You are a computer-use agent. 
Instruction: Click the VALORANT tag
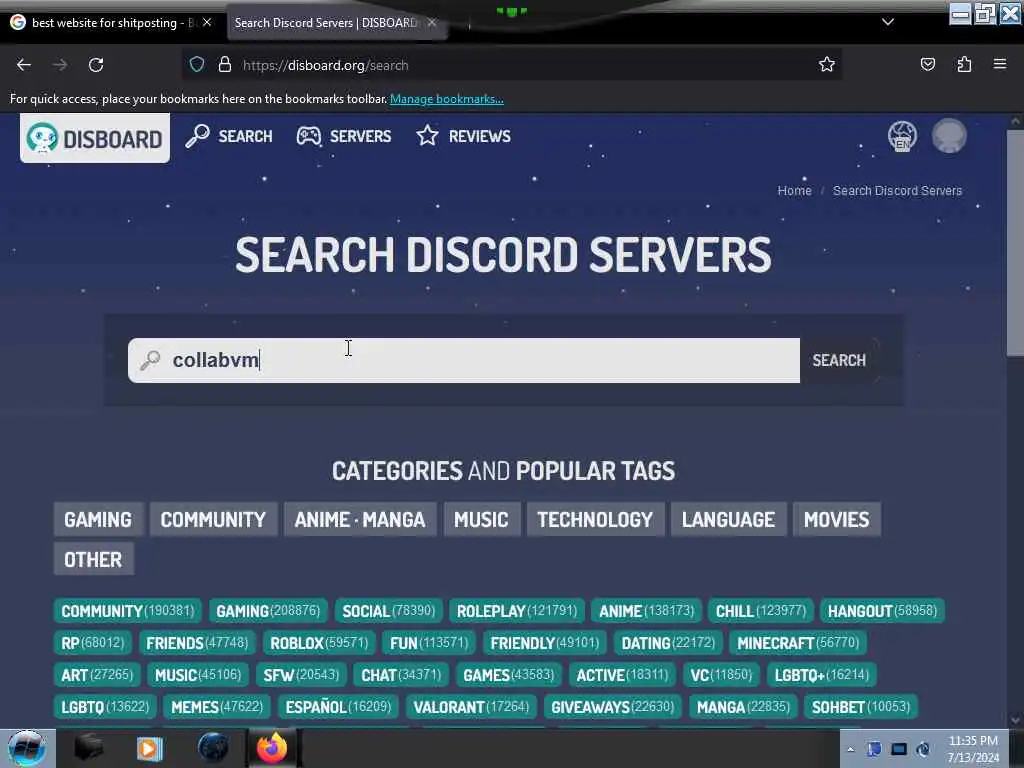[471, 707]
